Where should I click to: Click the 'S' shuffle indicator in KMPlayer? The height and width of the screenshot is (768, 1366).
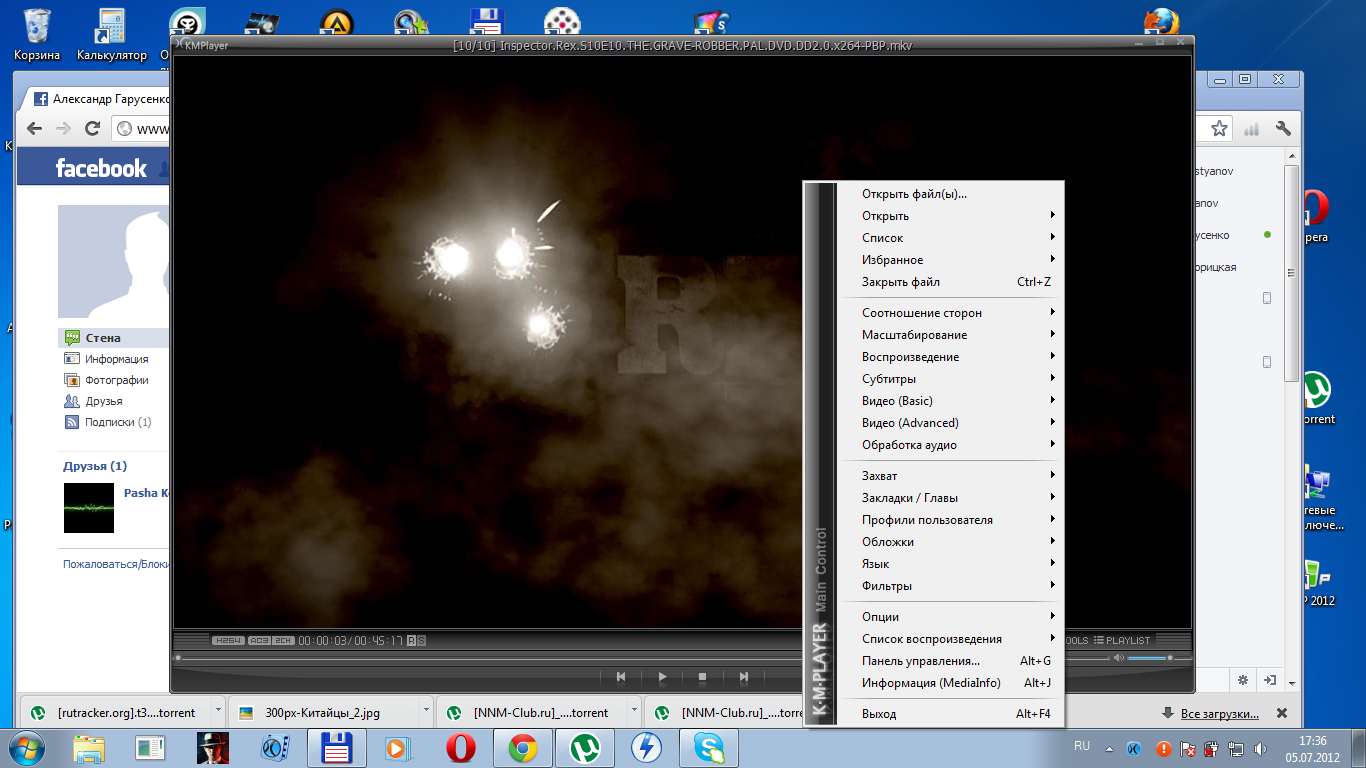(x=422, y=640)
